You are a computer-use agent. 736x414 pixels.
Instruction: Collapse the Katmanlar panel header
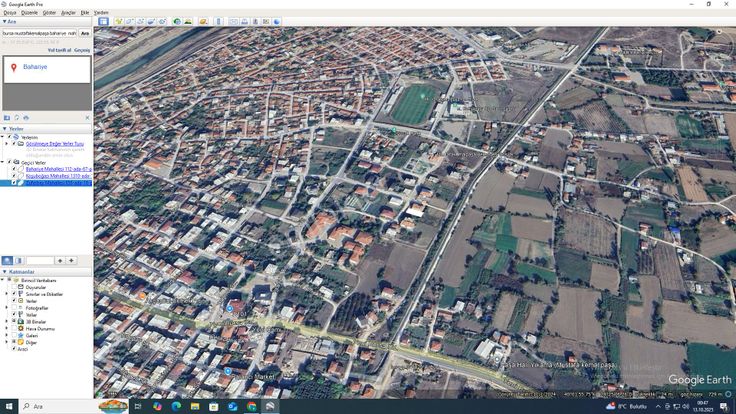(4, 272)
